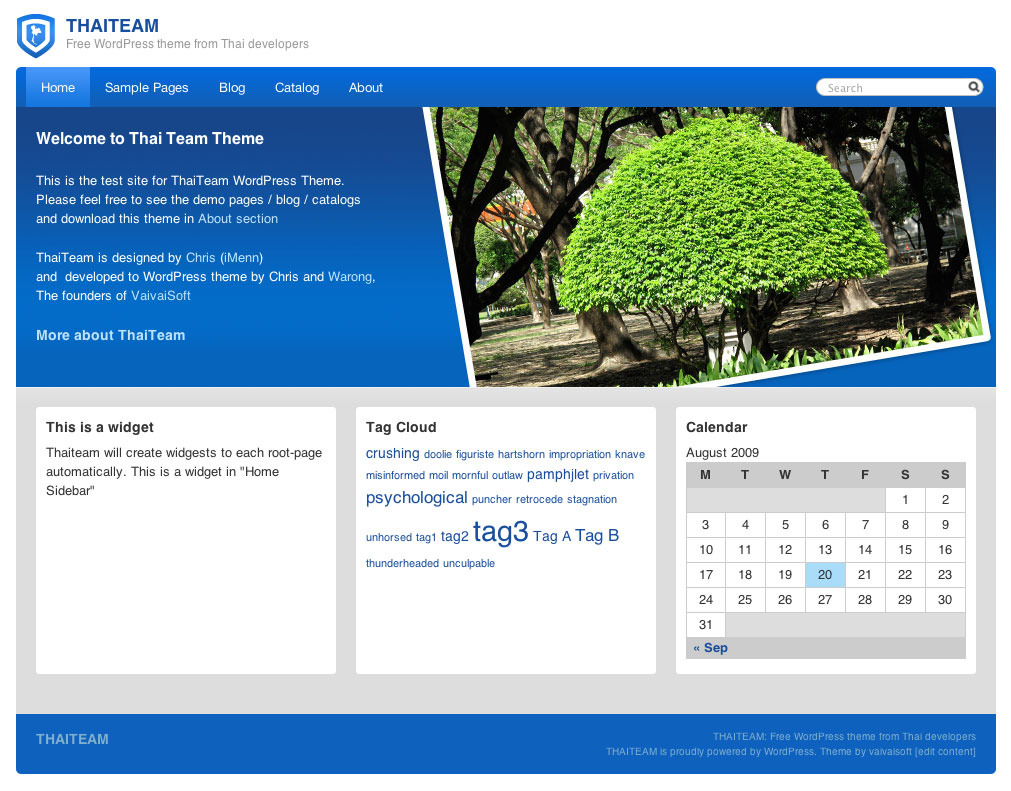This screenshot has width=1011, height=791.
Task: Click the search magnifier icon
Action: coord(973,87)
